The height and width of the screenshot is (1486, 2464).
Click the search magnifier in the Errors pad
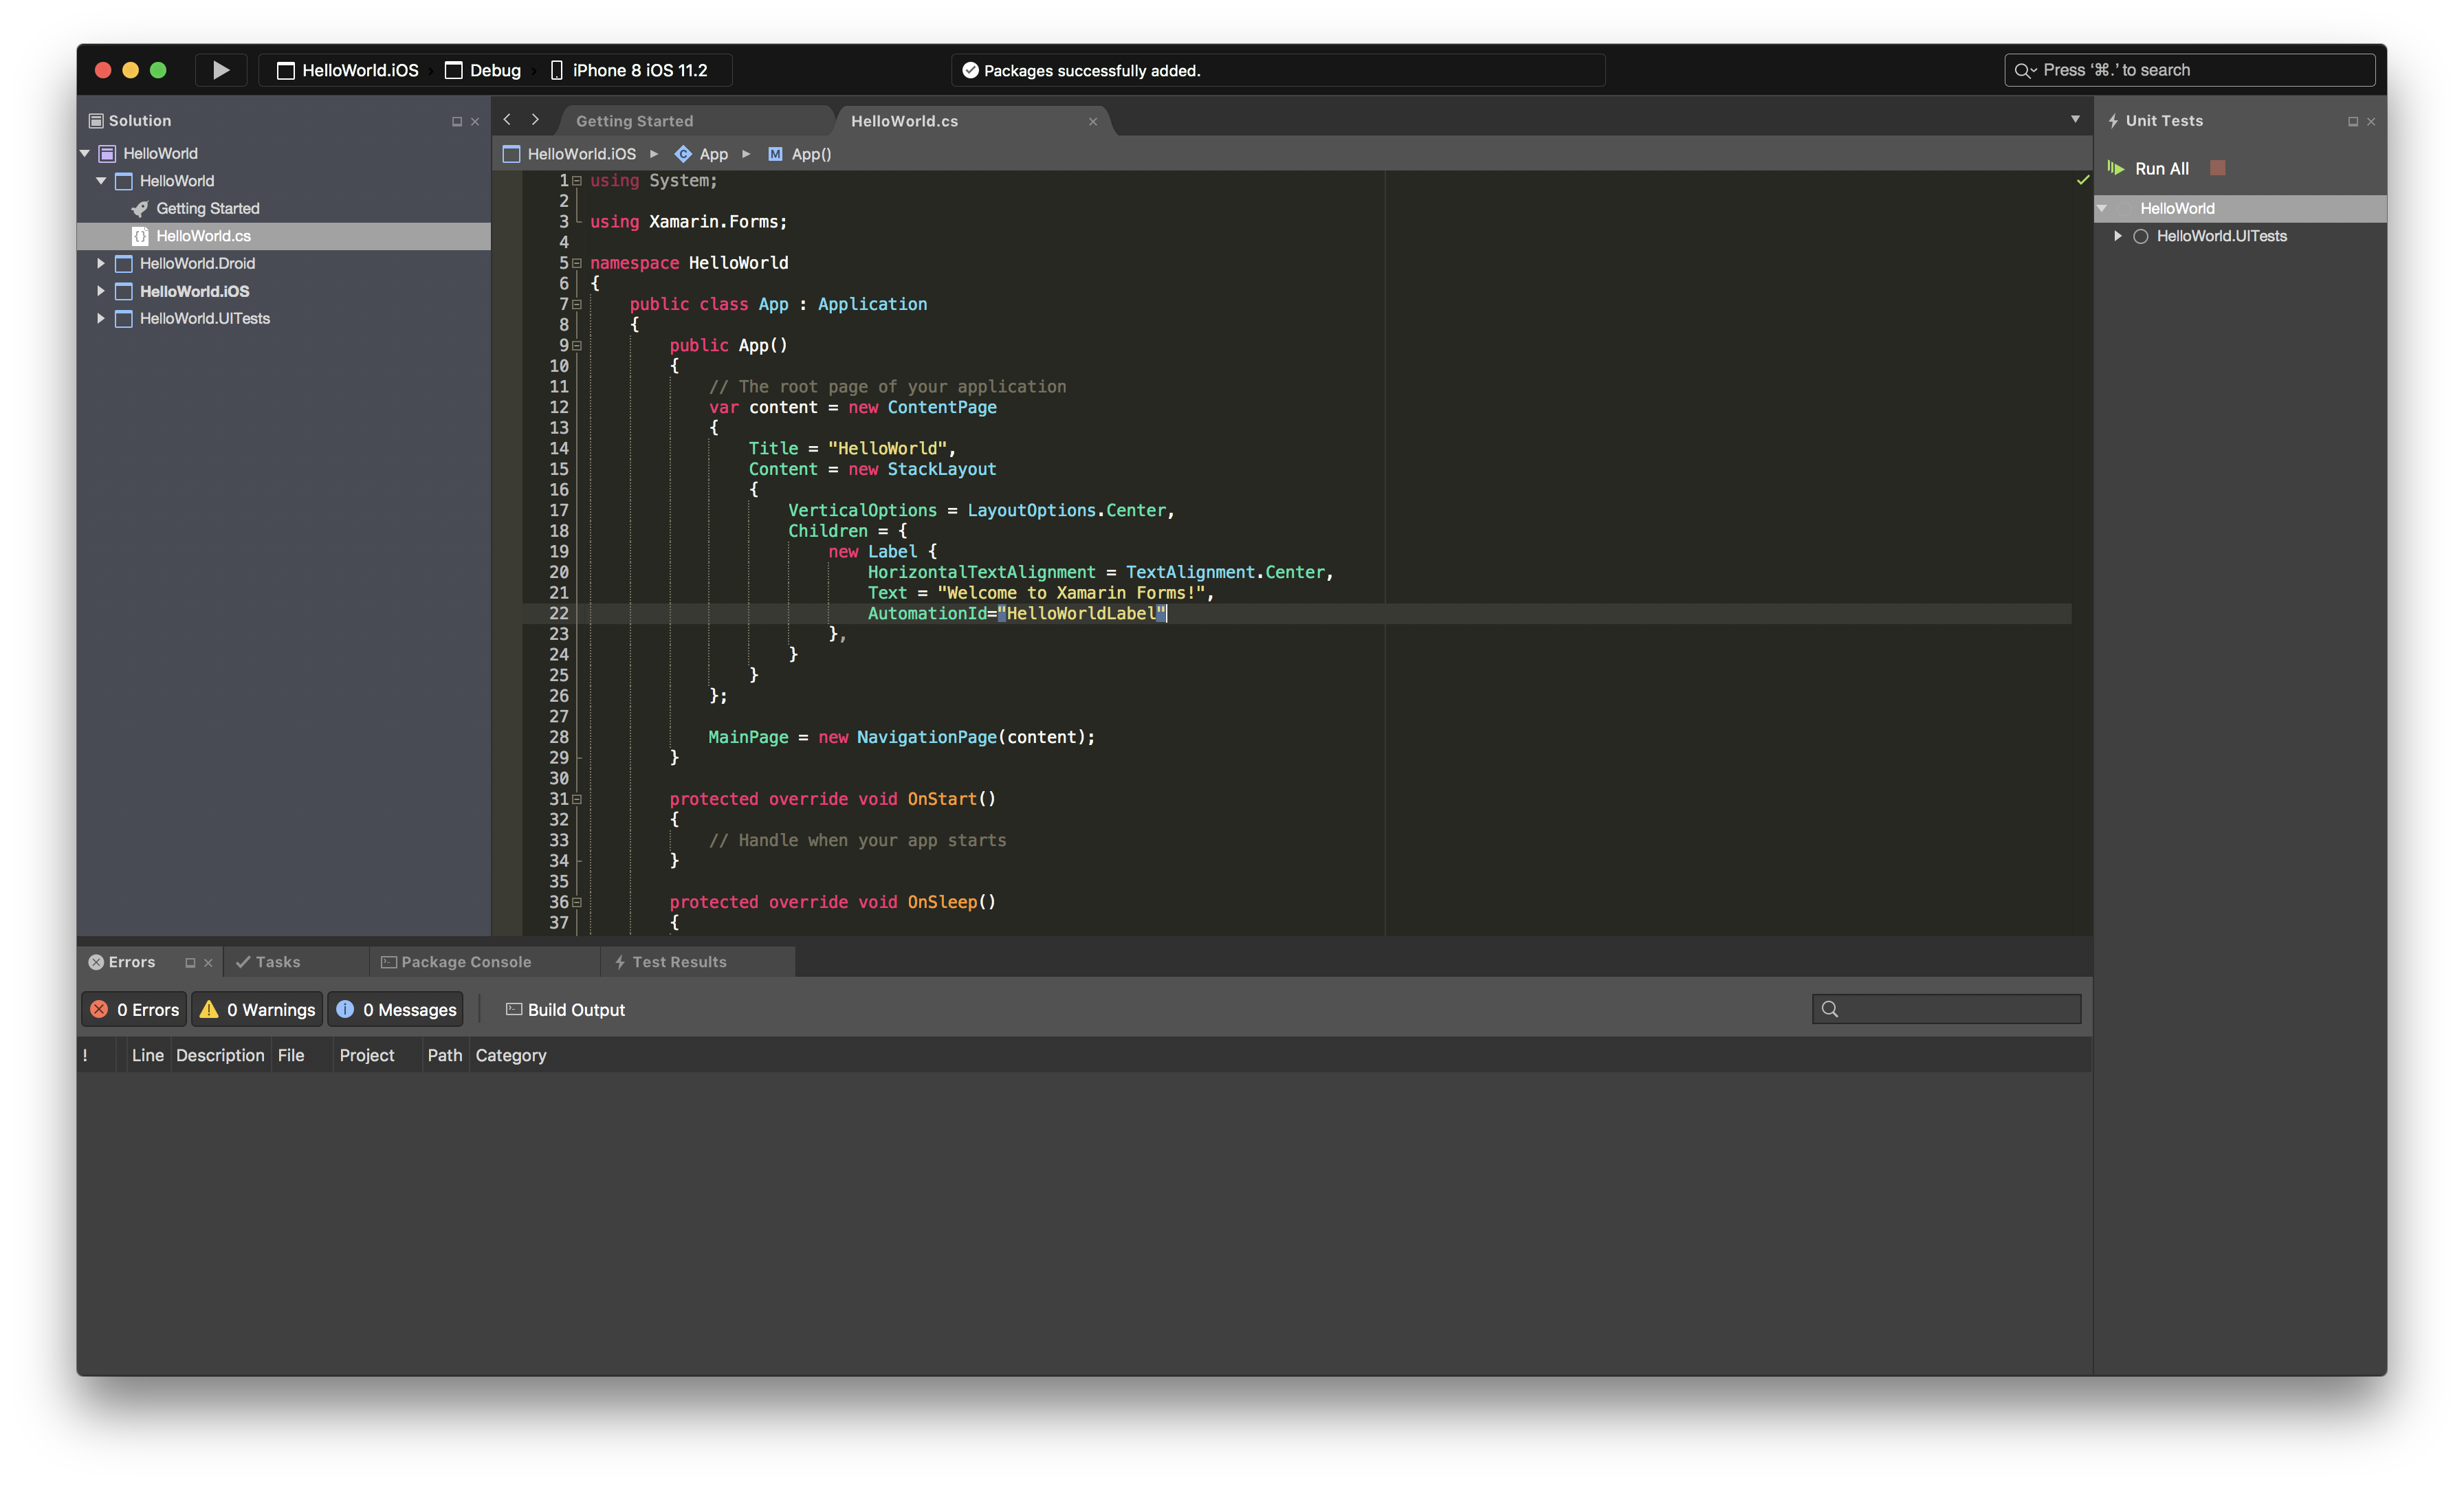click(x=1830, y=1009)
